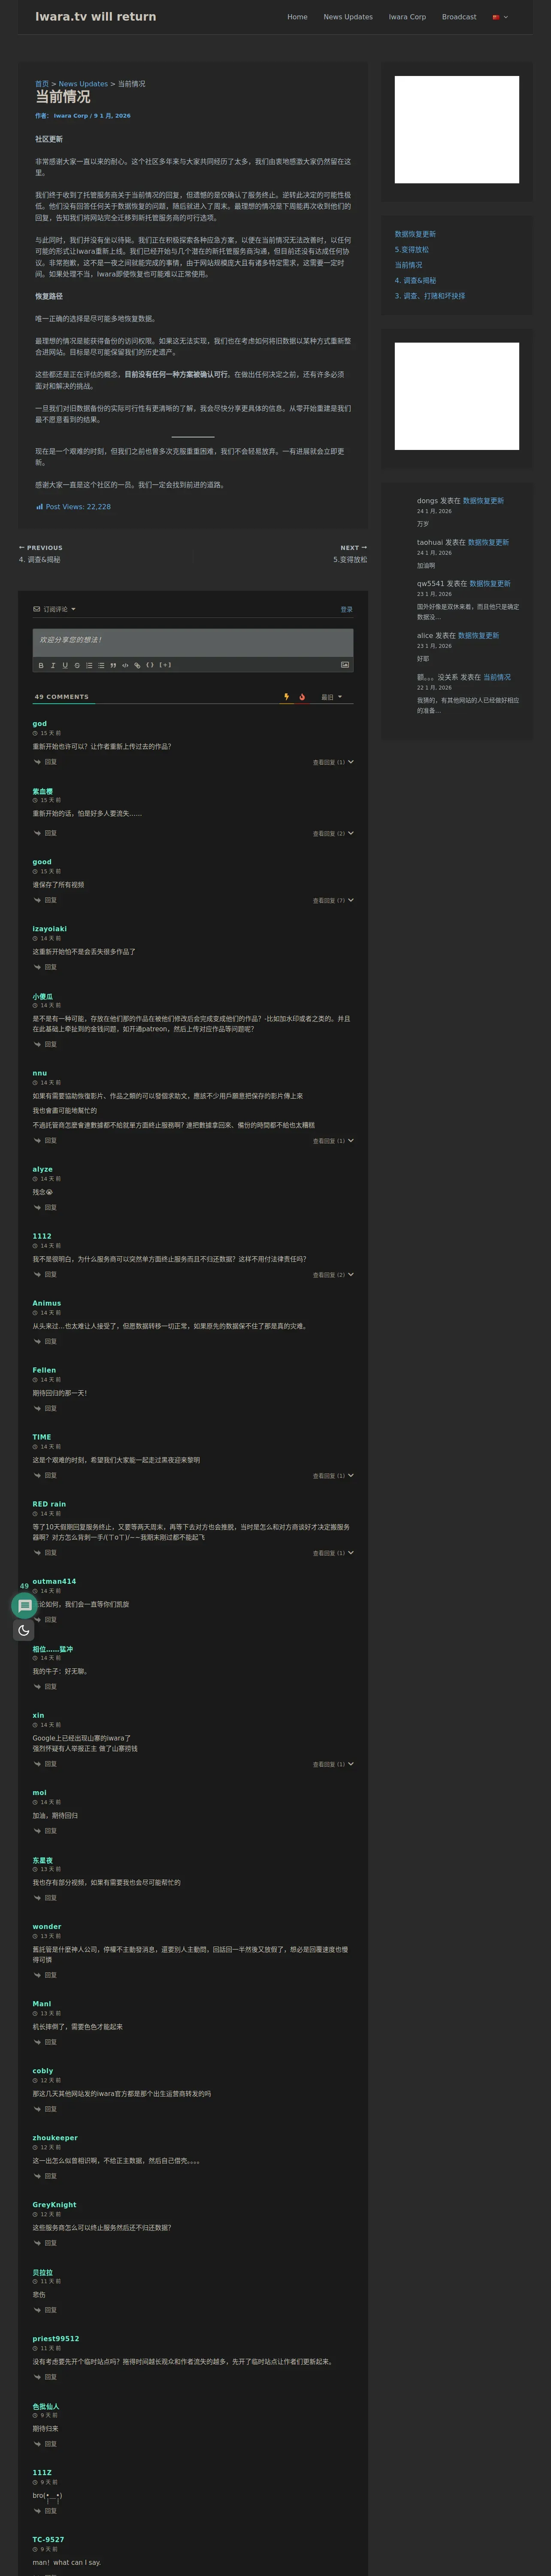The width and height of the screenshot is (551, 2576).
Task: Open the Iwara Corp menu item
Action: (407, 17)
